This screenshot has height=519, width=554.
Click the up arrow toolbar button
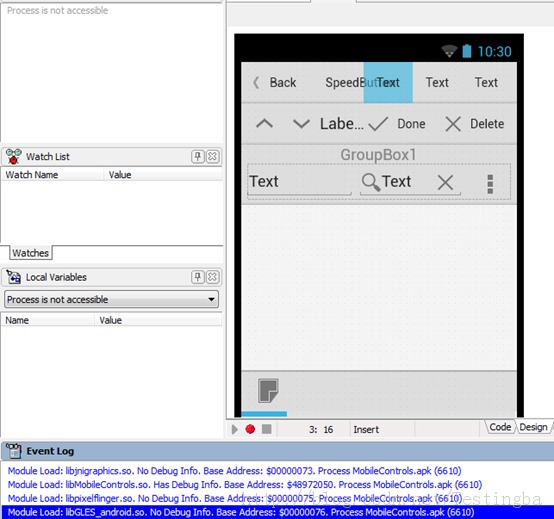264,124
